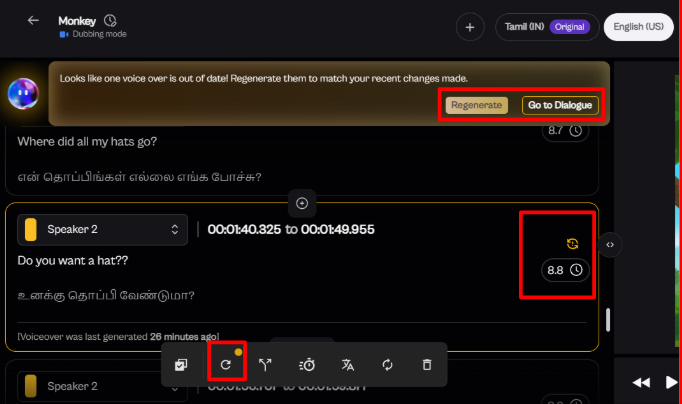Click the regenerate voiceover icon in floating toolbar
682x404 pixels.
click(x=226, y=366)
